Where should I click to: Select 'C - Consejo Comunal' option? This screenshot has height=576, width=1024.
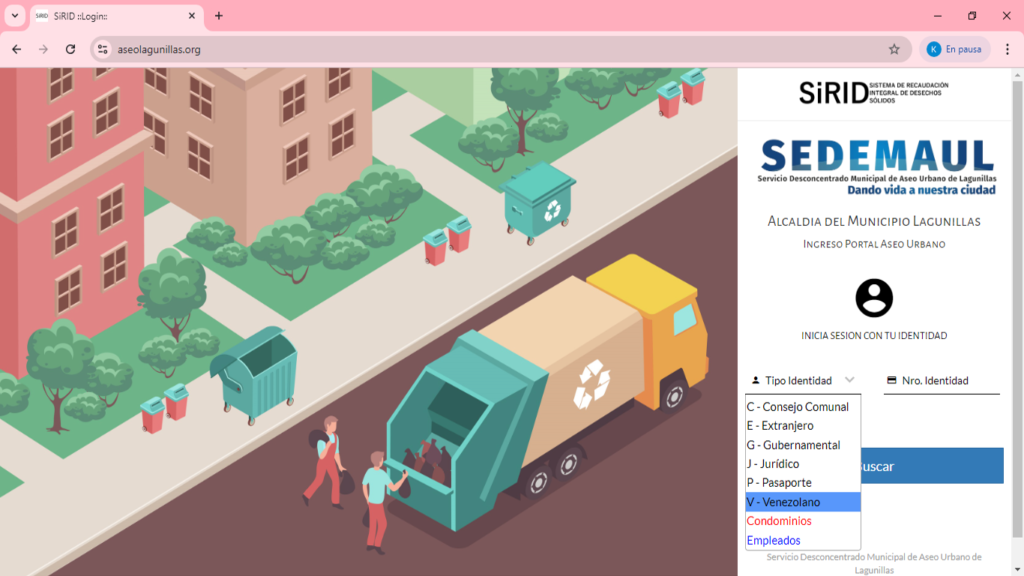[x=797, y=407]
